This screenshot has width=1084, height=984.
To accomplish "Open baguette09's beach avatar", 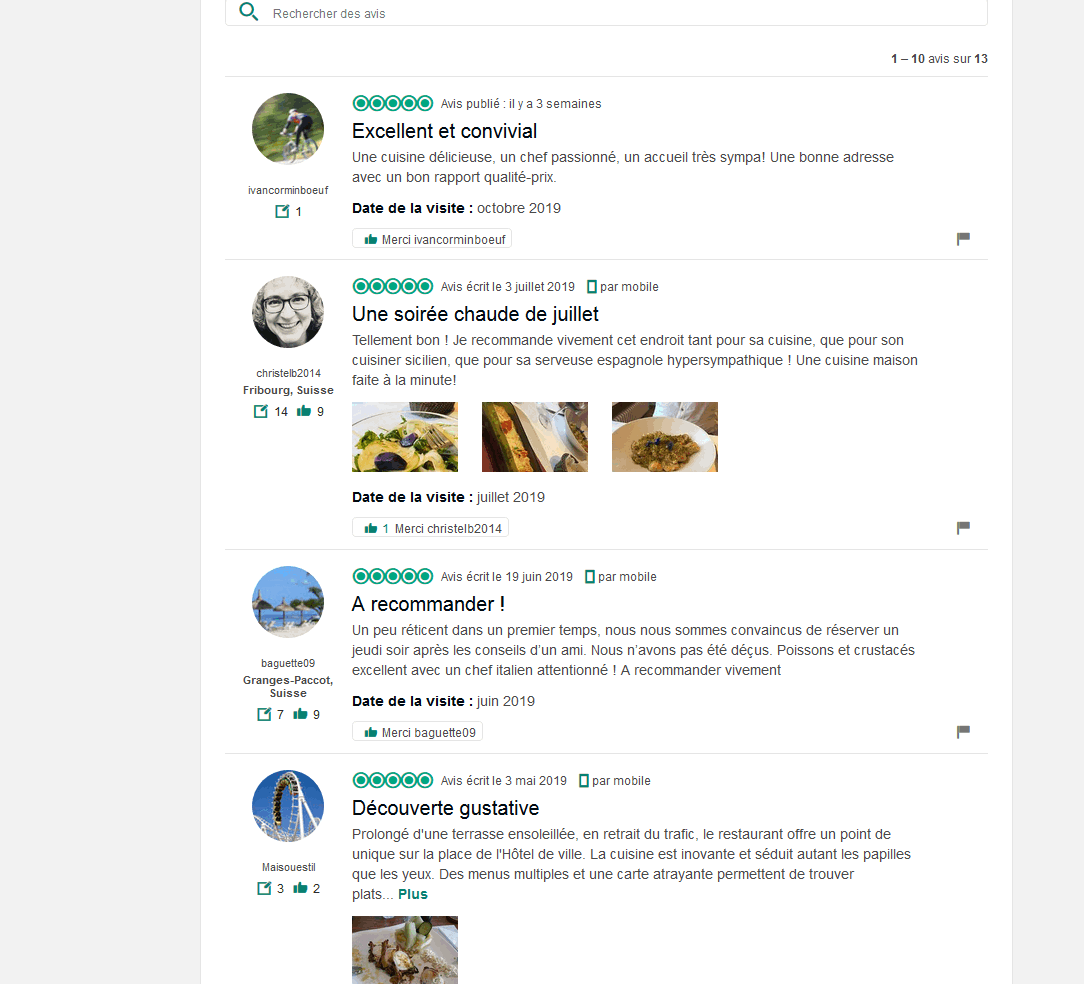I will coord(288,602).
